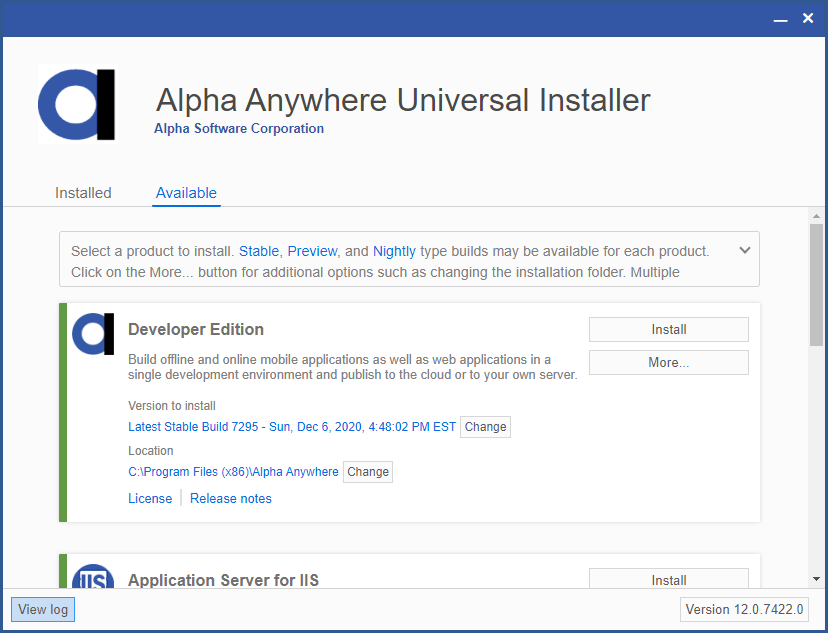The width and height of the screenshot is (828, 633).
Task: Change the install location folder
Action: 368,471
